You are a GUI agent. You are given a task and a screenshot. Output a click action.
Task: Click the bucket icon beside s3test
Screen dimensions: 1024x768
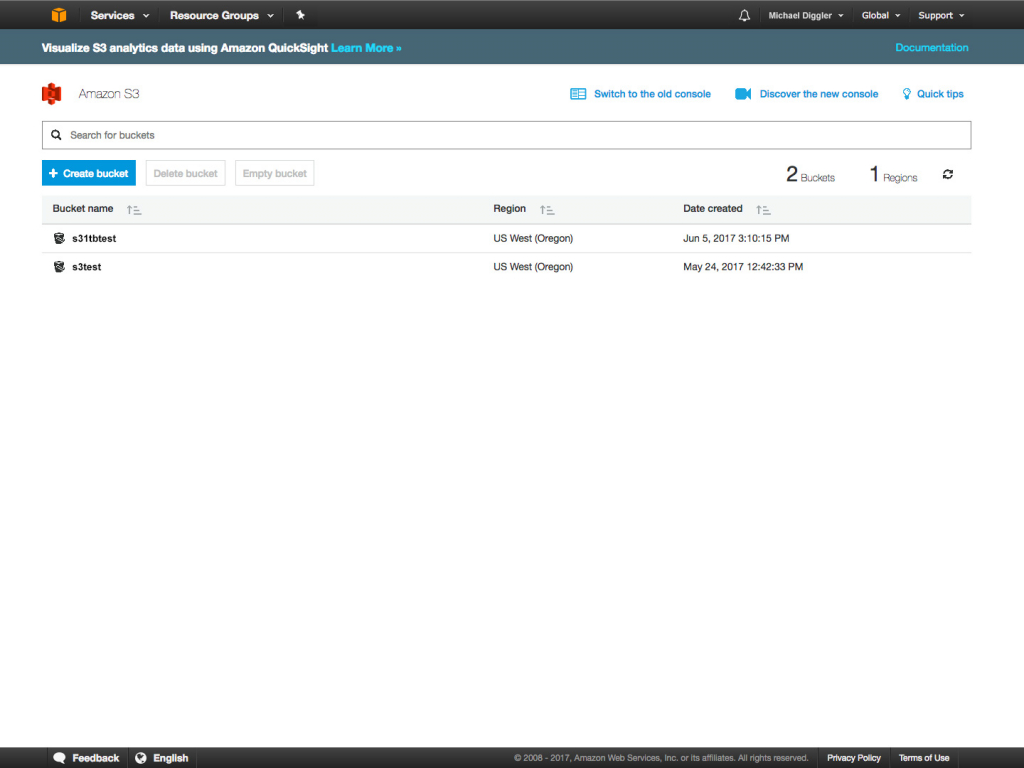pos(59,267)
